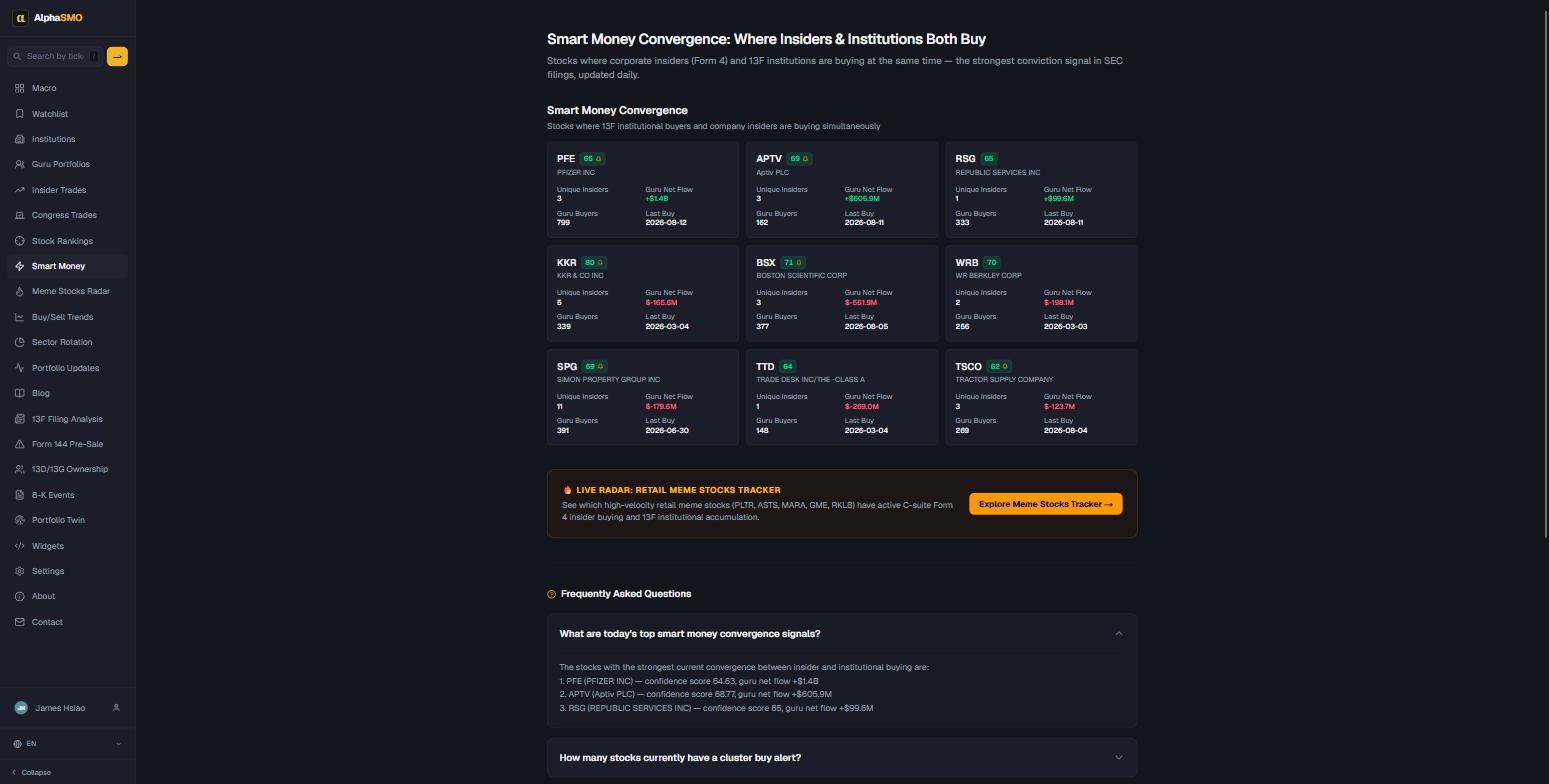Click the Guru Portfolios people icon
This screenshot has height=784, width=1549.
tap(19, 164)
